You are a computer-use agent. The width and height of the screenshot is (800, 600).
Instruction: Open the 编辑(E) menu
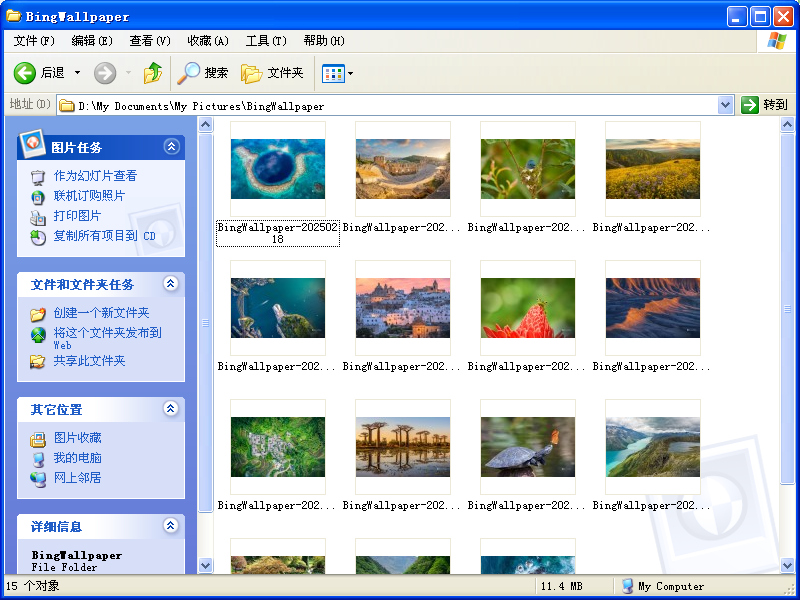92,41
